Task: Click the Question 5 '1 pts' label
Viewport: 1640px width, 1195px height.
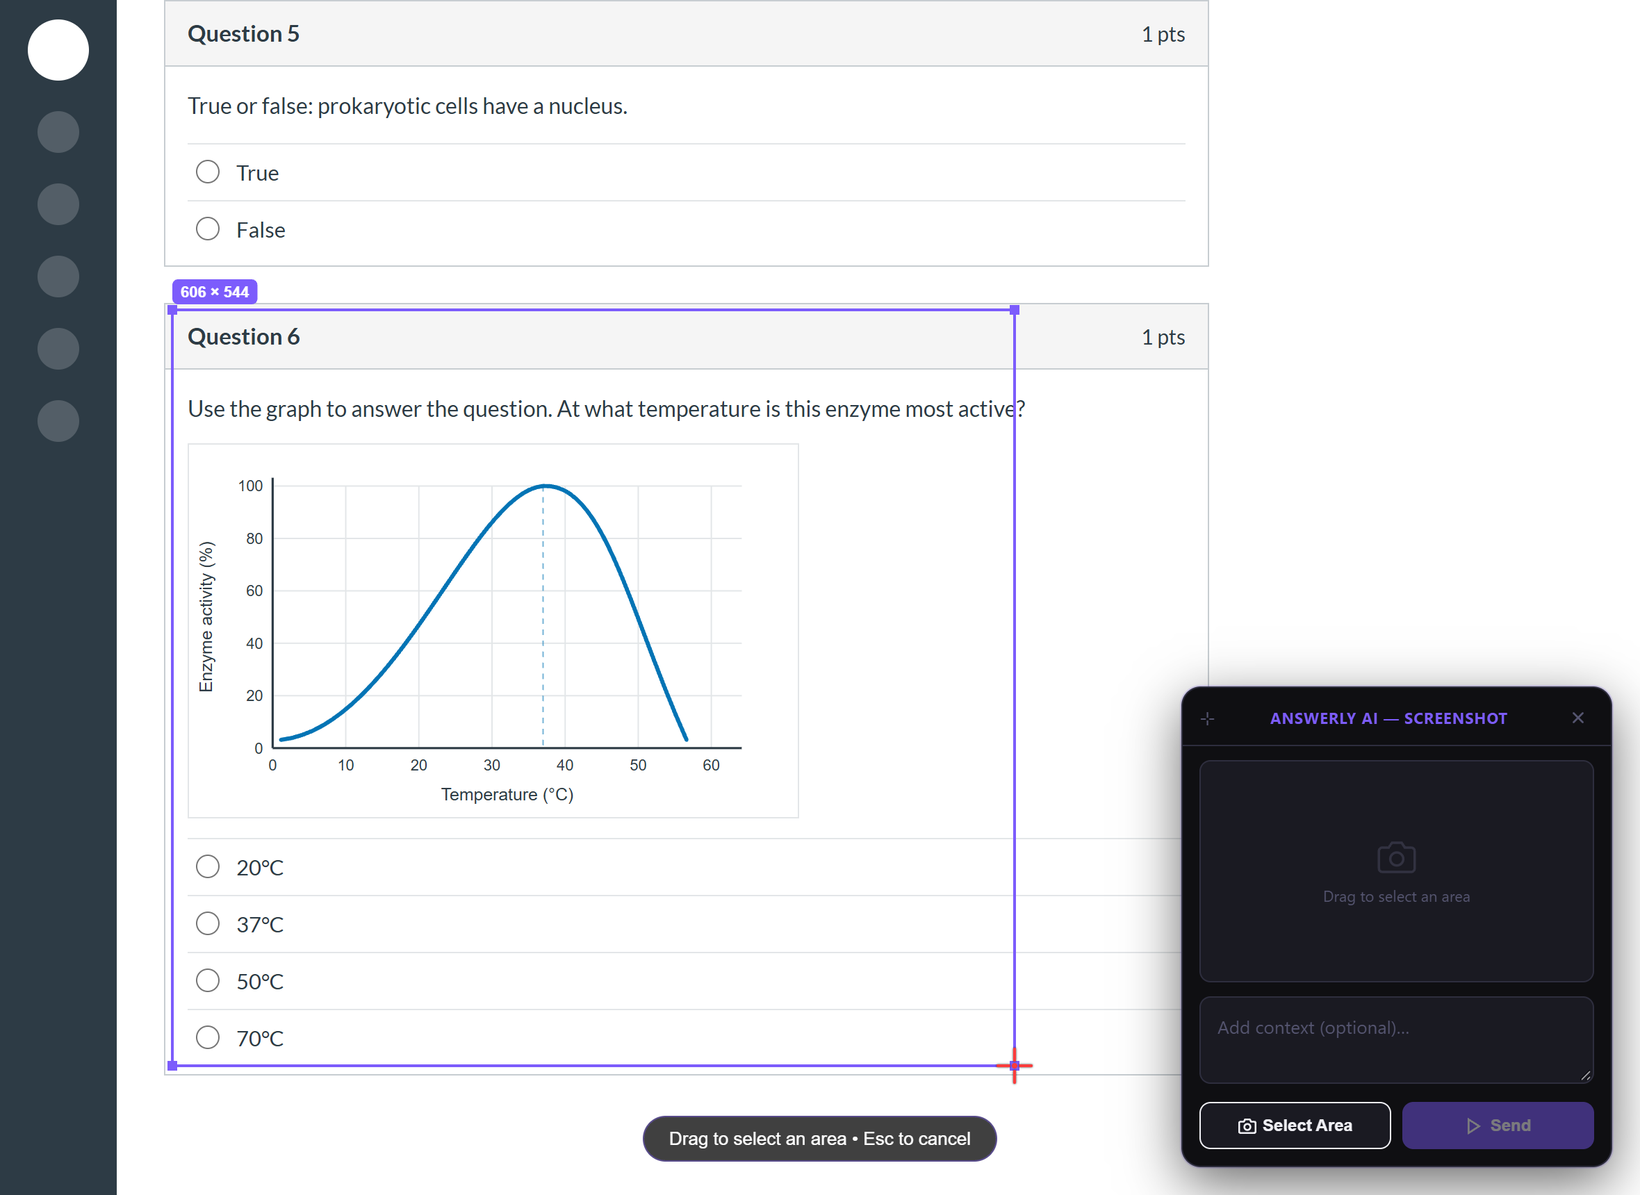Action: [1163, 35]
